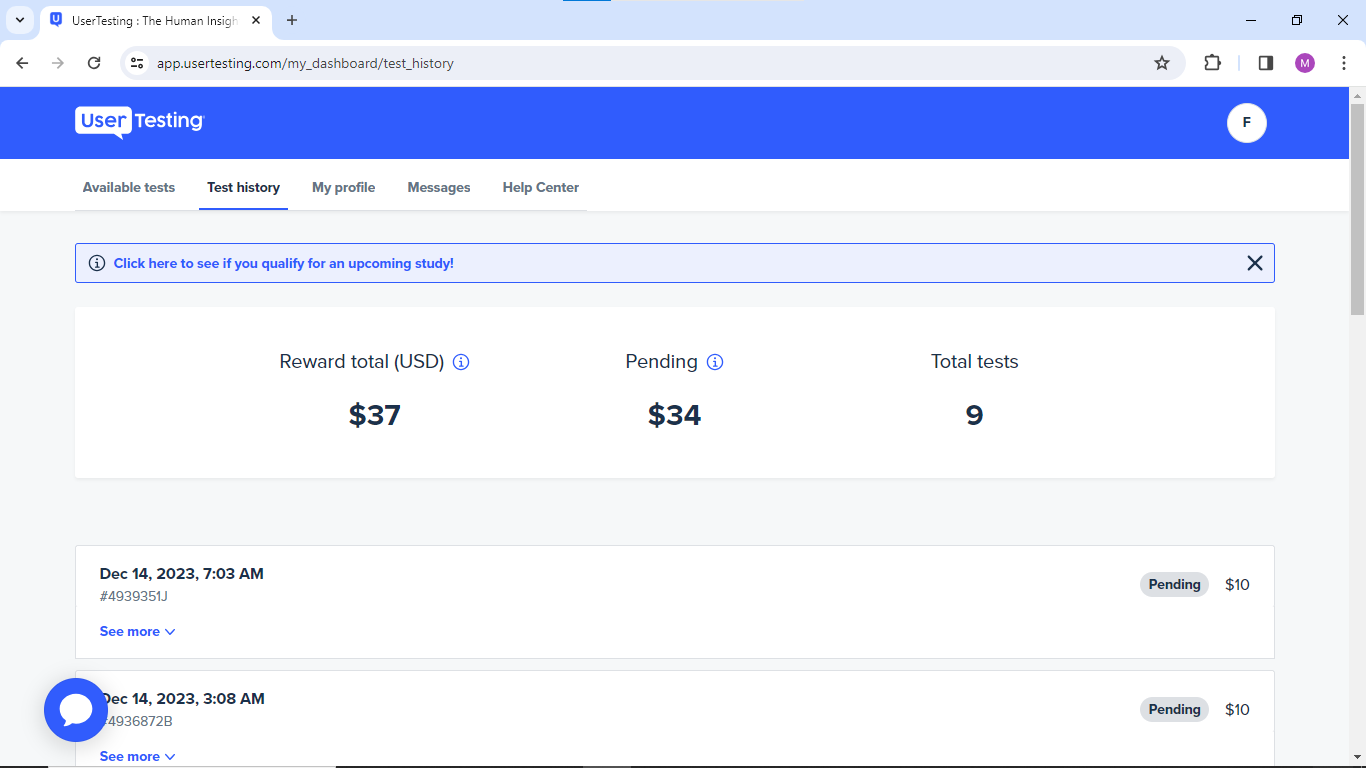The height and width of the screenshot is (768, 1366).
Task: Open the Help Center link
Action: [x=540, y=187]
